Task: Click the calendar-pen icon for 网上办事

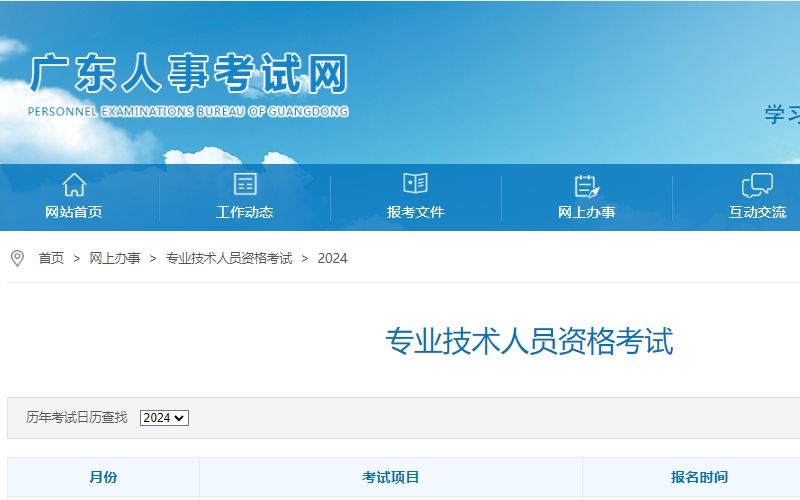Action: click(586, 185)
